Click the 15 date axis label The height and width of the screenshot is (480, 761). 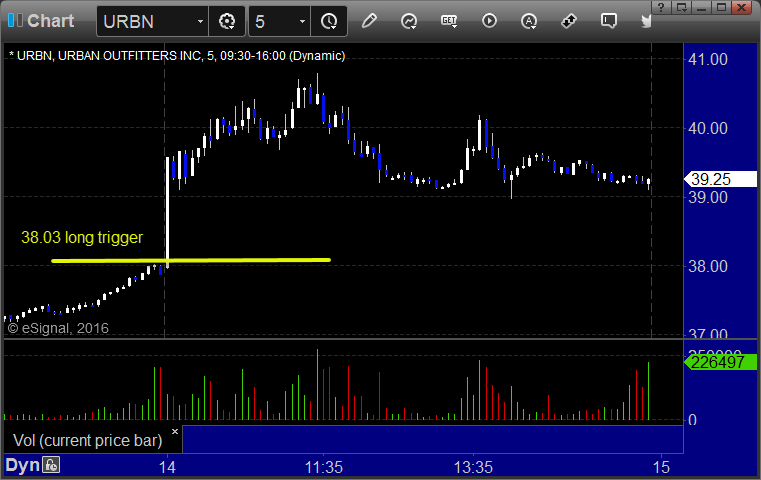click(x=661, y=467)
